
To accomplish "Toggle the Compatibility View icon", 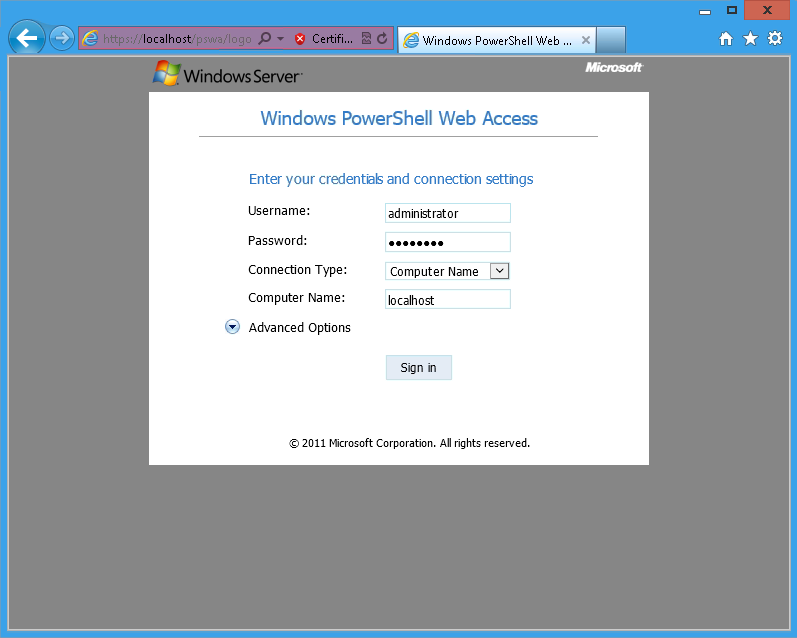I will click(x=366, y=39).
